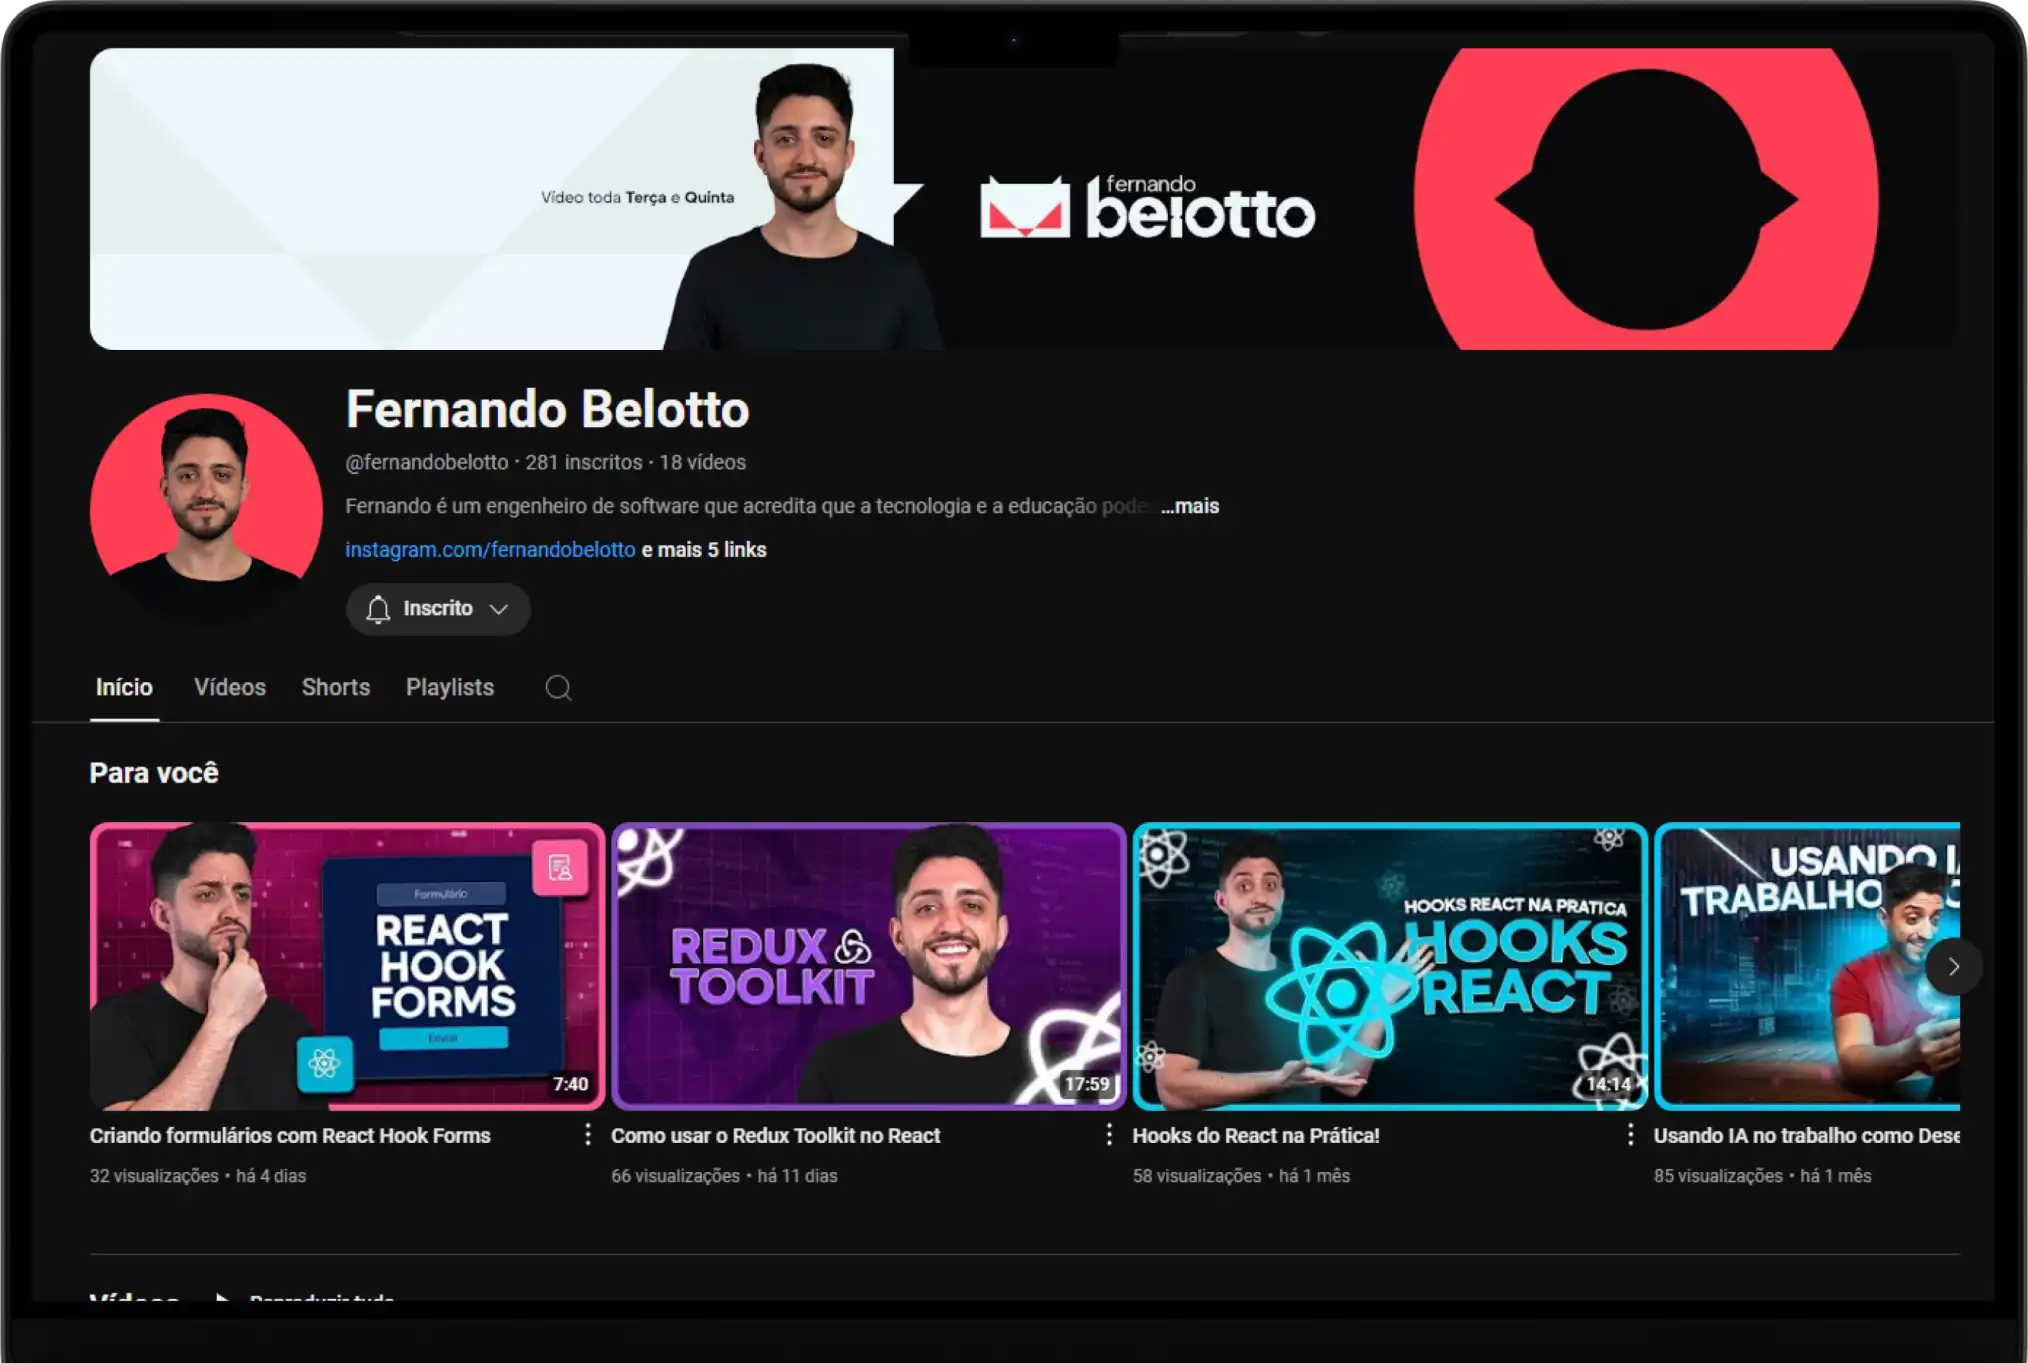Open the channel search icon
This screenshot has width=2028, height=1363.
(558, 688)
